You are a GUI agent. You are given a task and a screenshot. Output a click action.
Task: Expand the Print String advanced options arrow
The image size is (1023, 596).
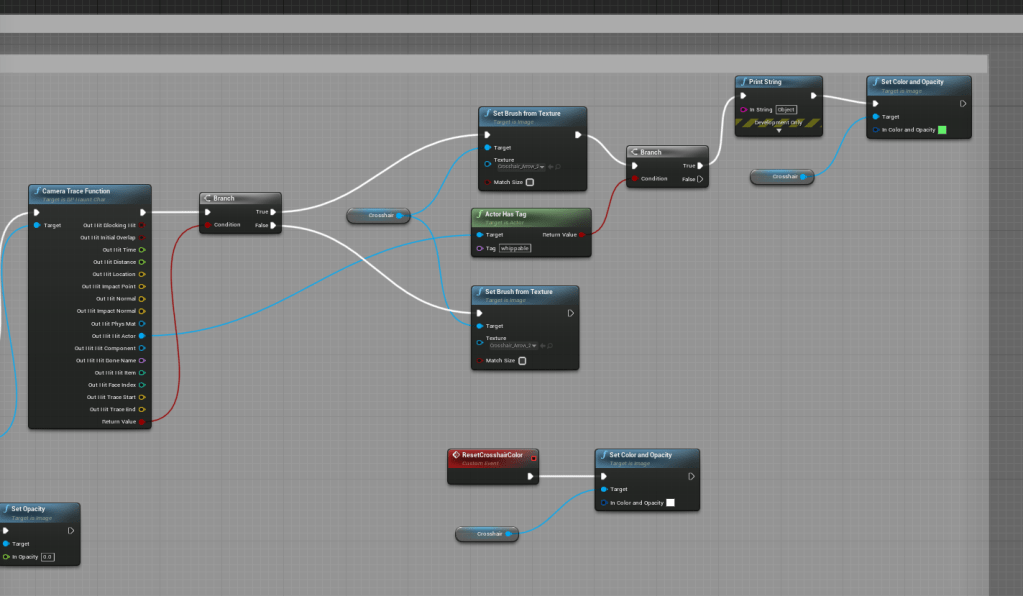click(x=778, y=131)
